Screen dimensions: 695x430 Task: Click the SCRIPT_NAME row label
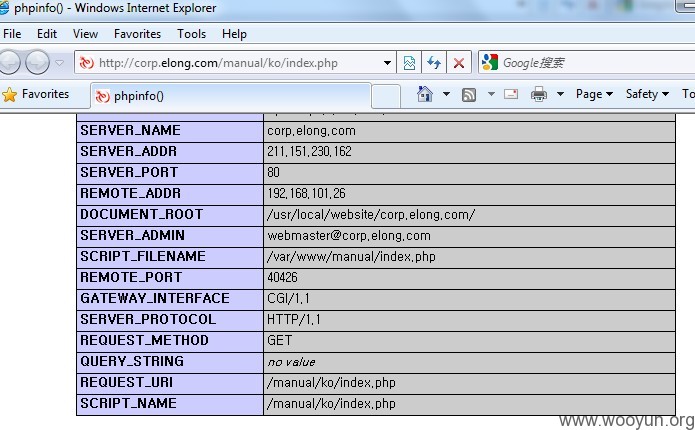pyautogui.click(x=129, y=403)
